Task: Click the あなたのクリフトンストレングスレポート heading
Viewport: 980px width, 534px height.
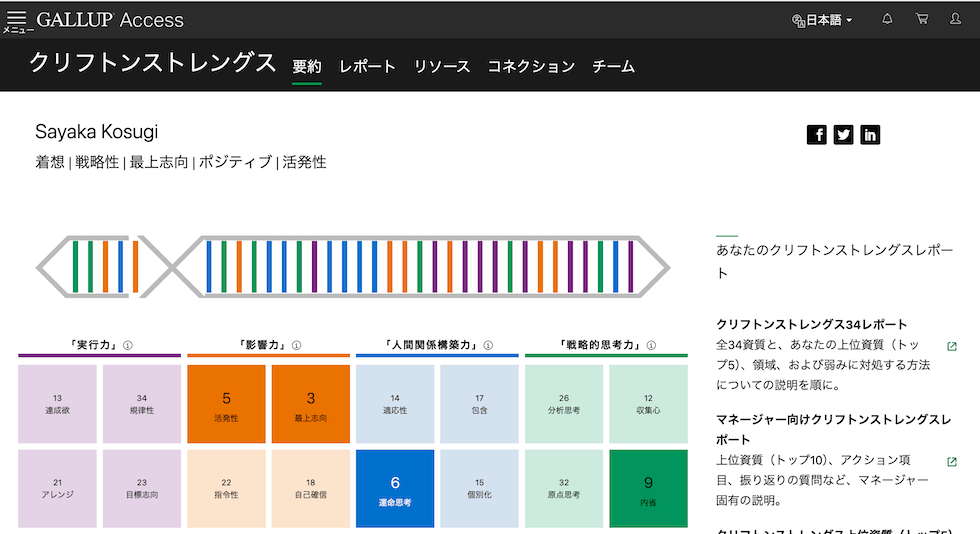Action: click(834, 261)
